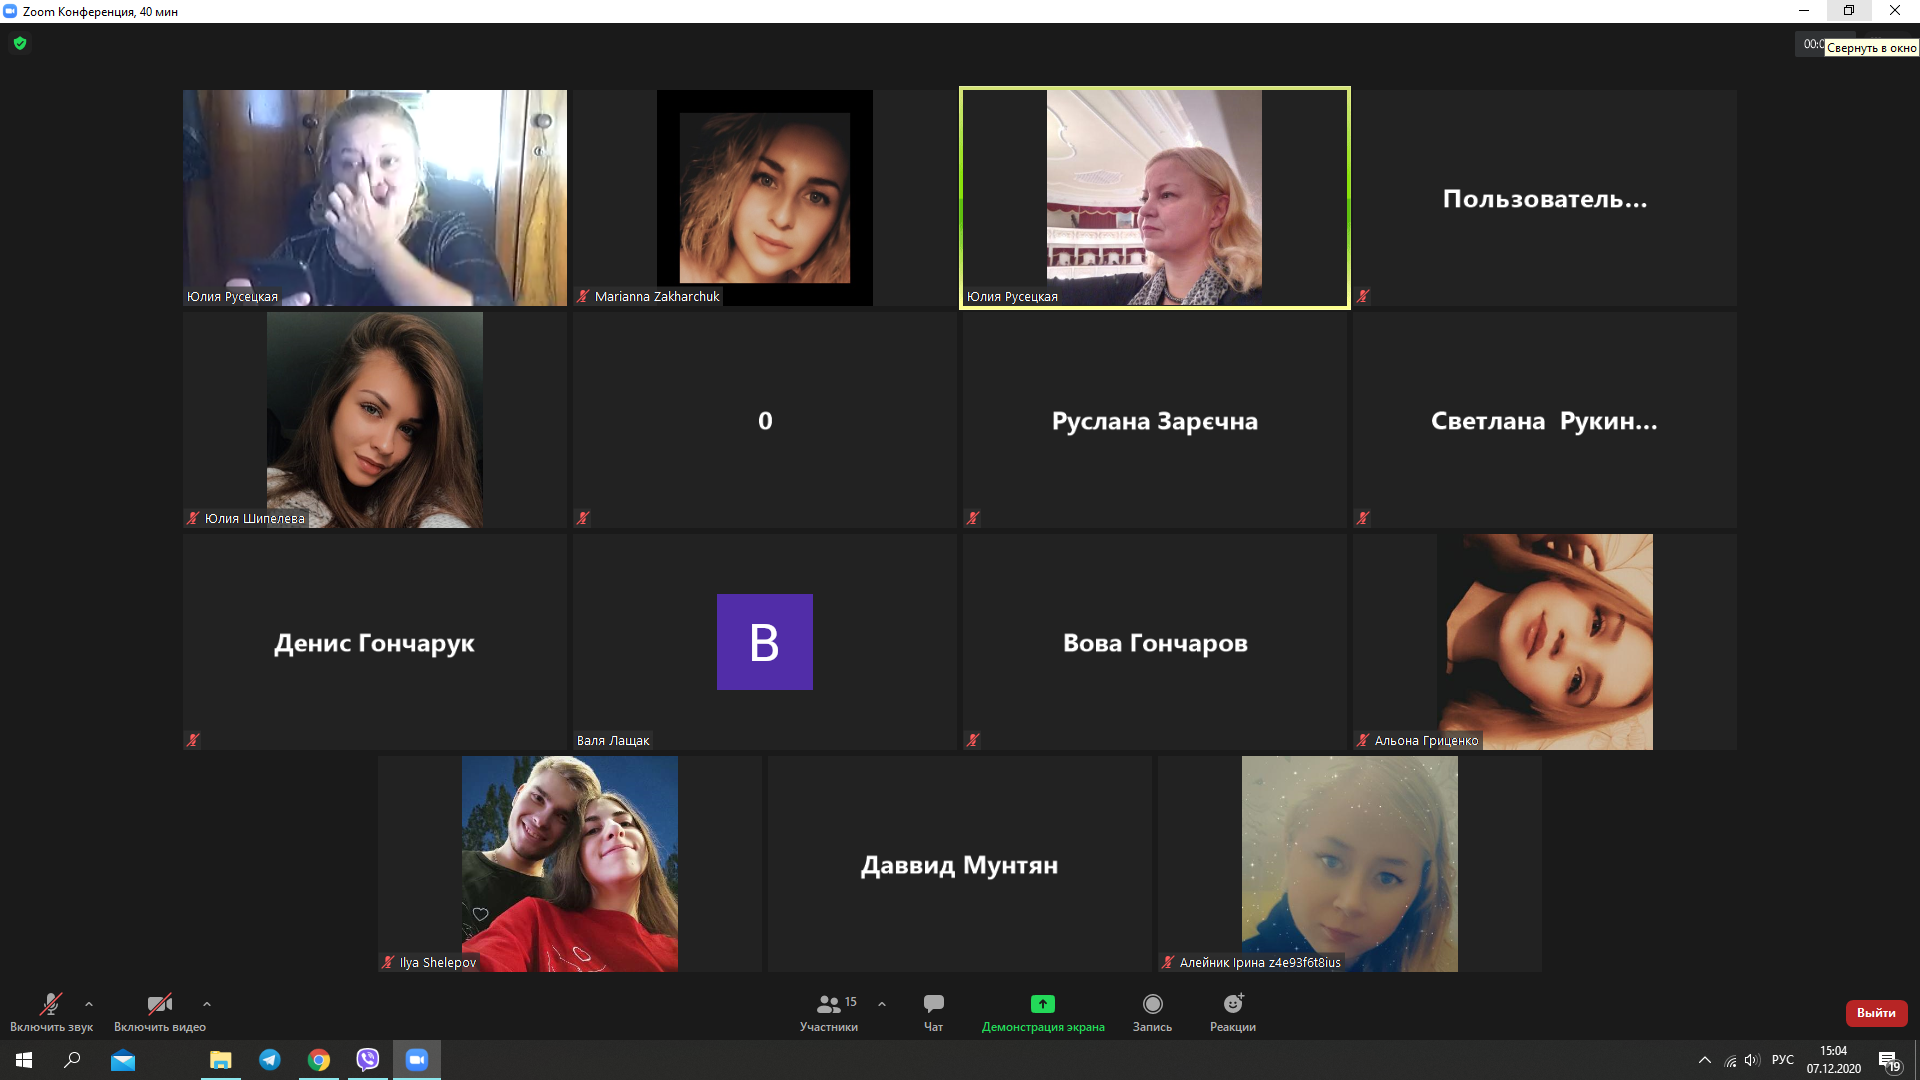Select Marianna Zakharchuk's video tile
The height and width of the screenshot is (1080, 1920).
click(764, 197)
